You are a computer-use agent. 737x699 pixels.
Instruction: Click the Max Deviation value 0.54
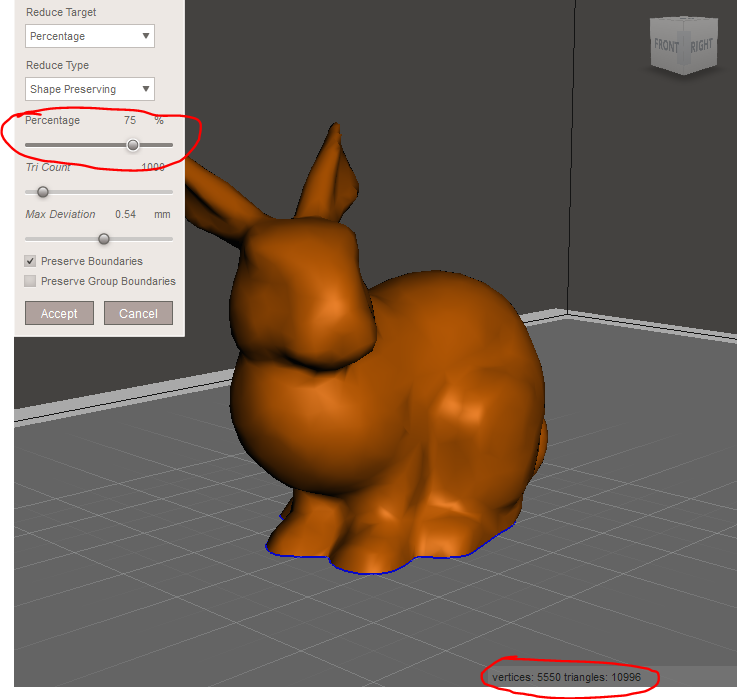125,214
